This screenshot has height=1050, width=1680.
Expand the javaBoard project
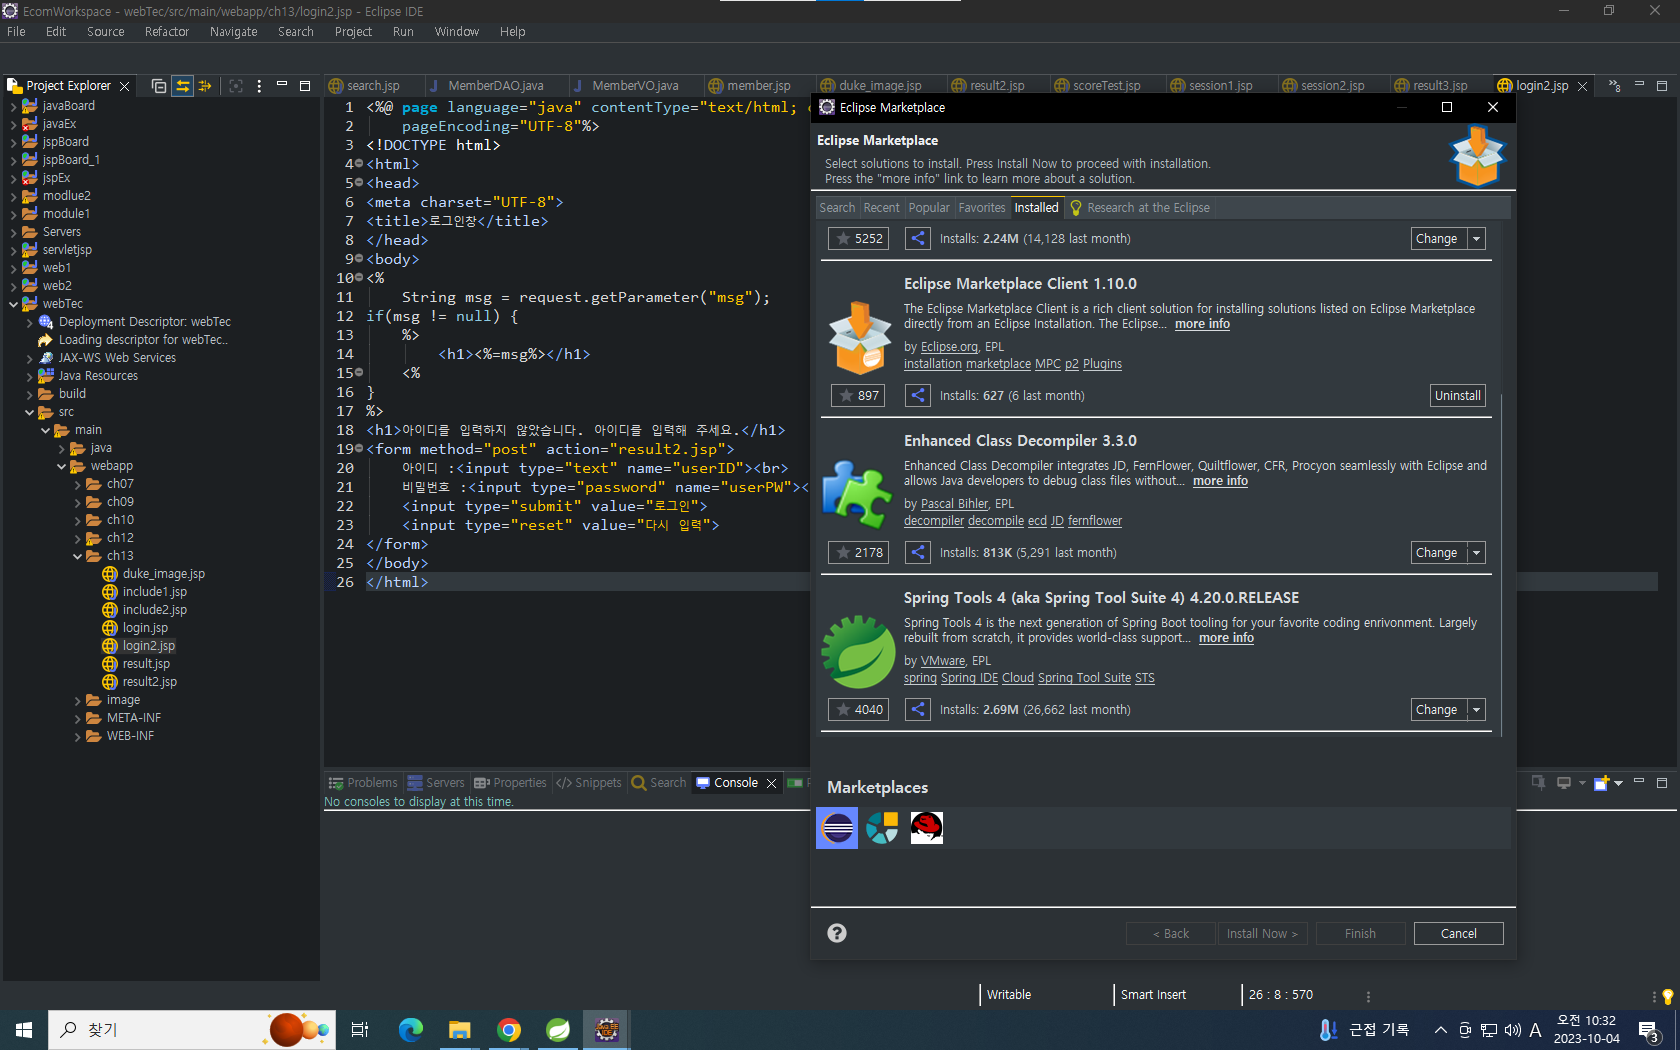tap(14, 106)
